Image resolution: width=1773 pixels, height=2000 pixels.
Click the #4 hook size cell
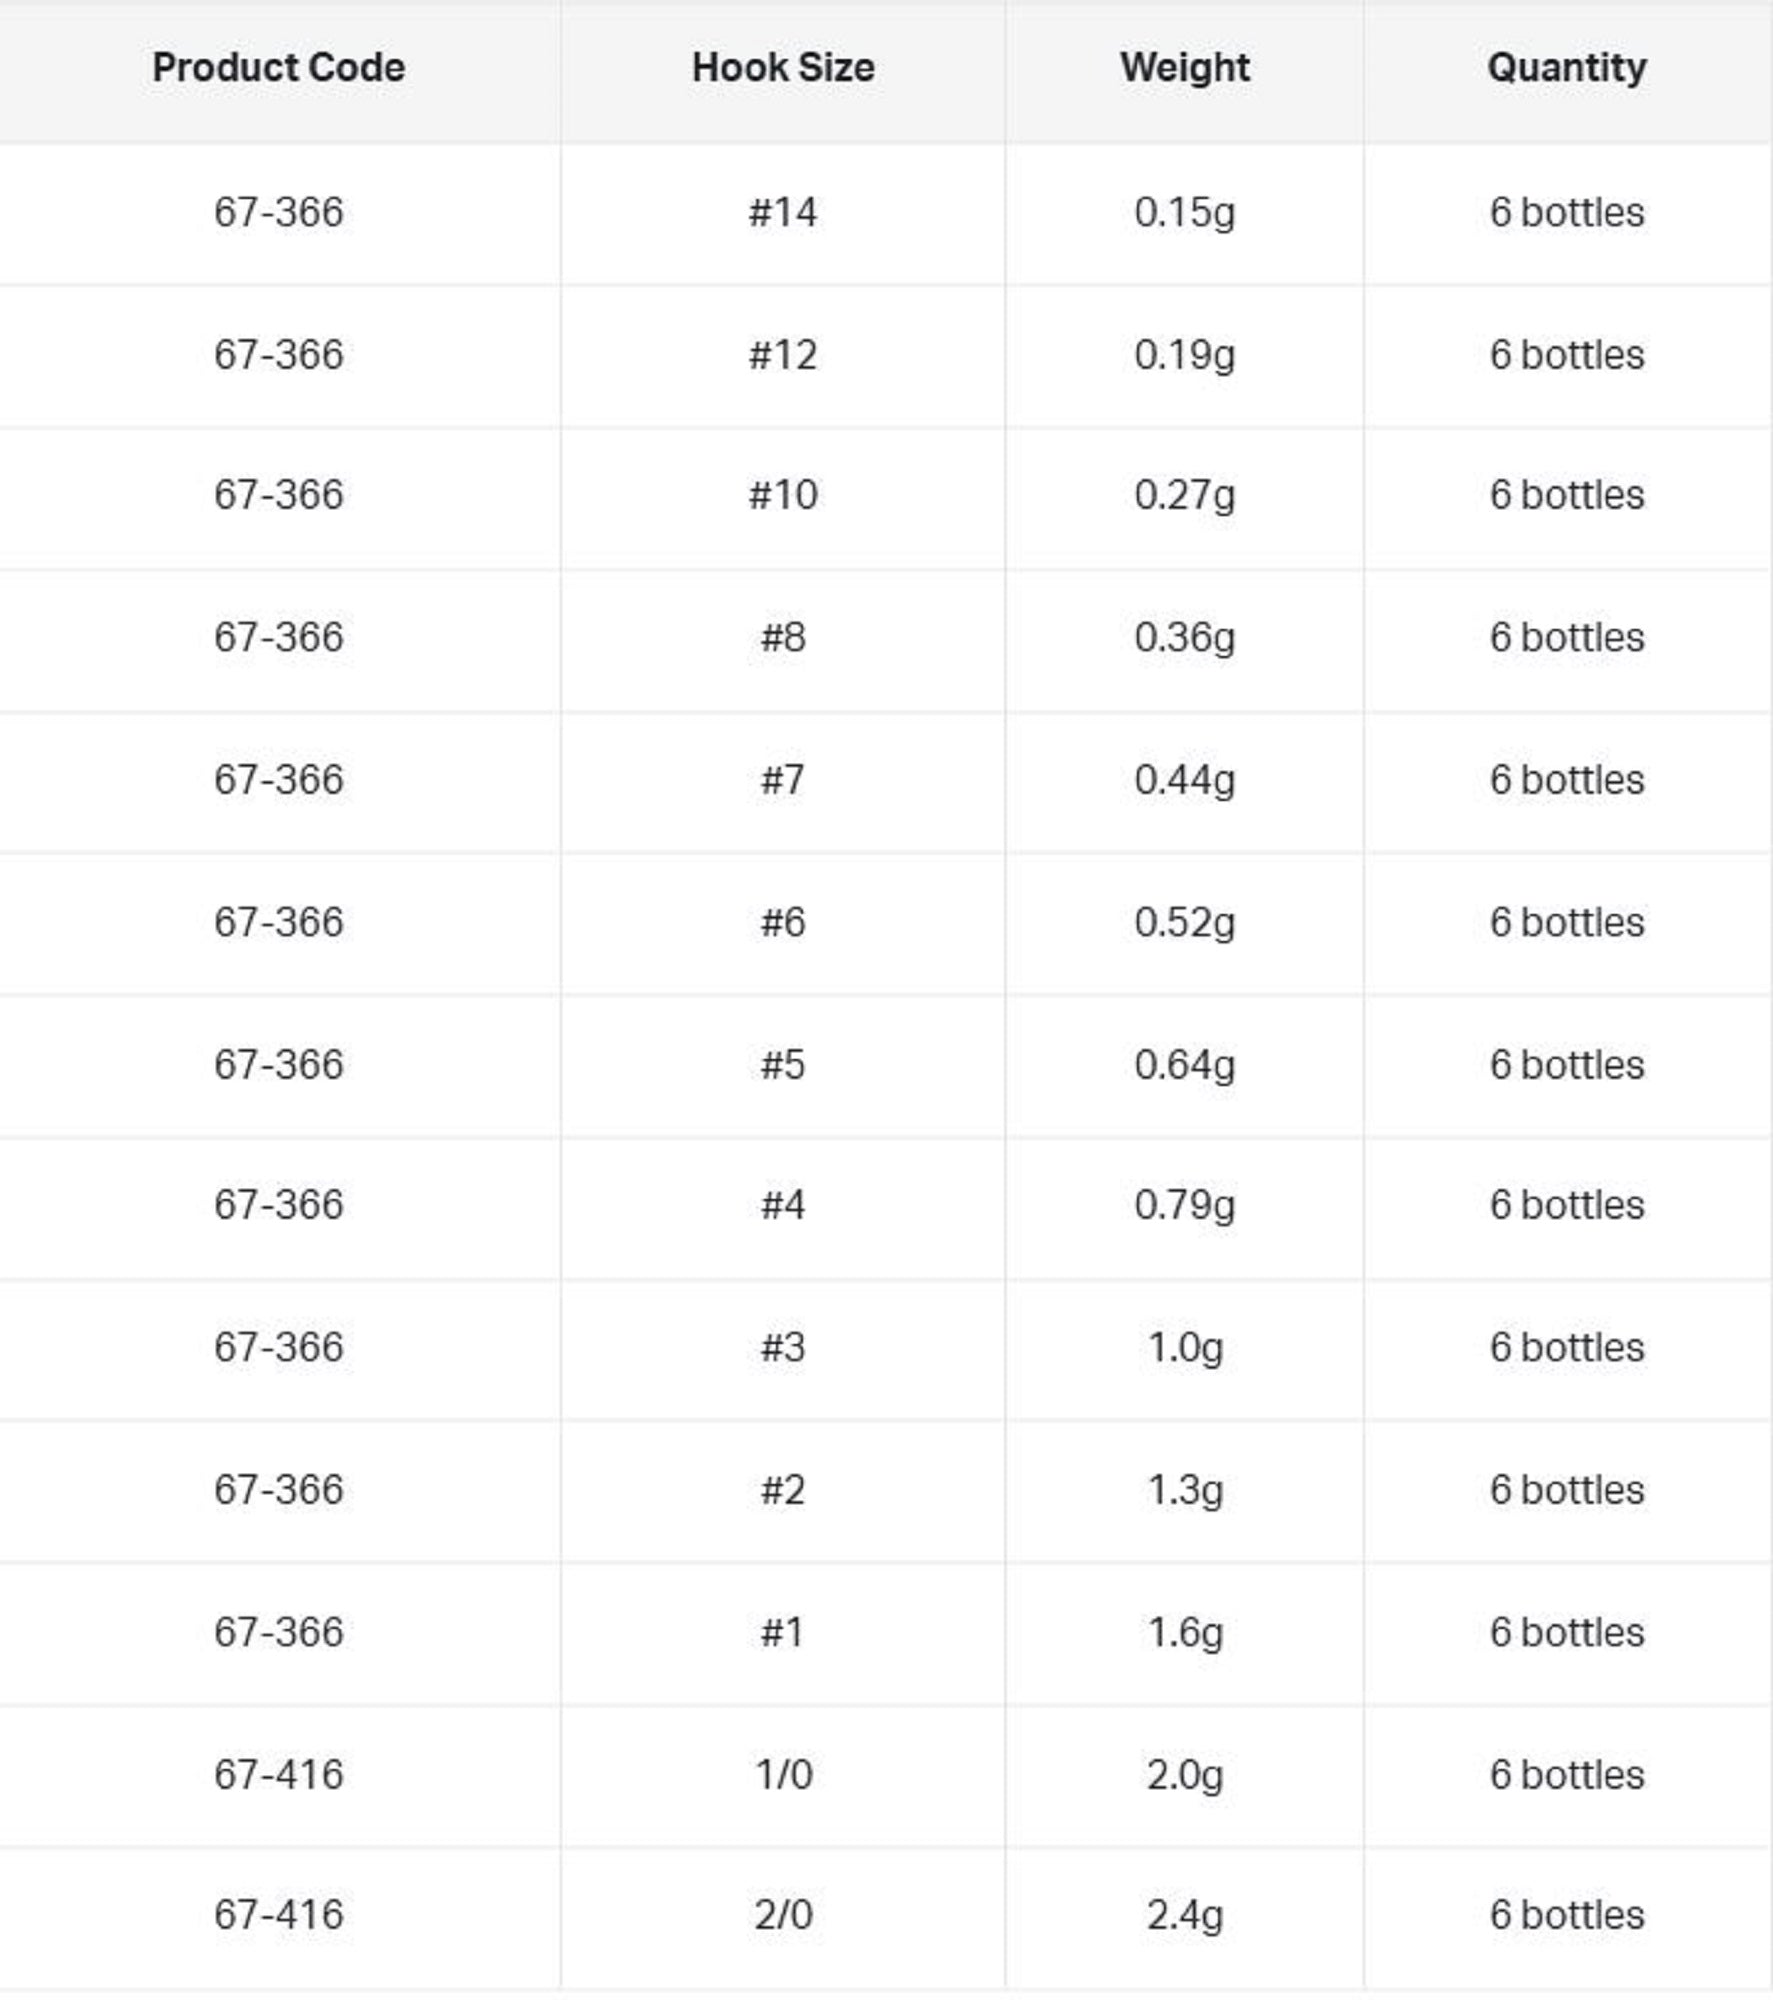(x=783, y=1205)
